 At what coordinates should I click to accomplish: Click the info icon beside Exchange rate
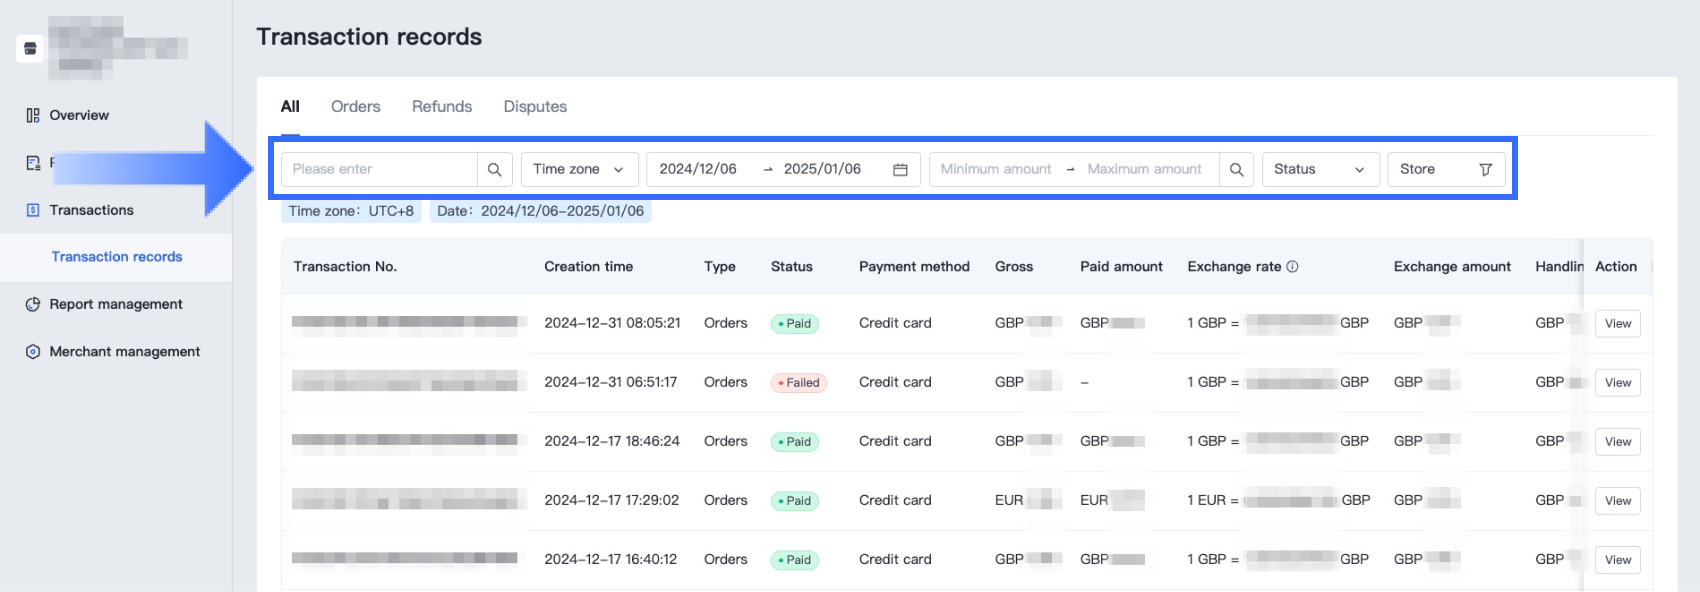(x=1292, y=267)
